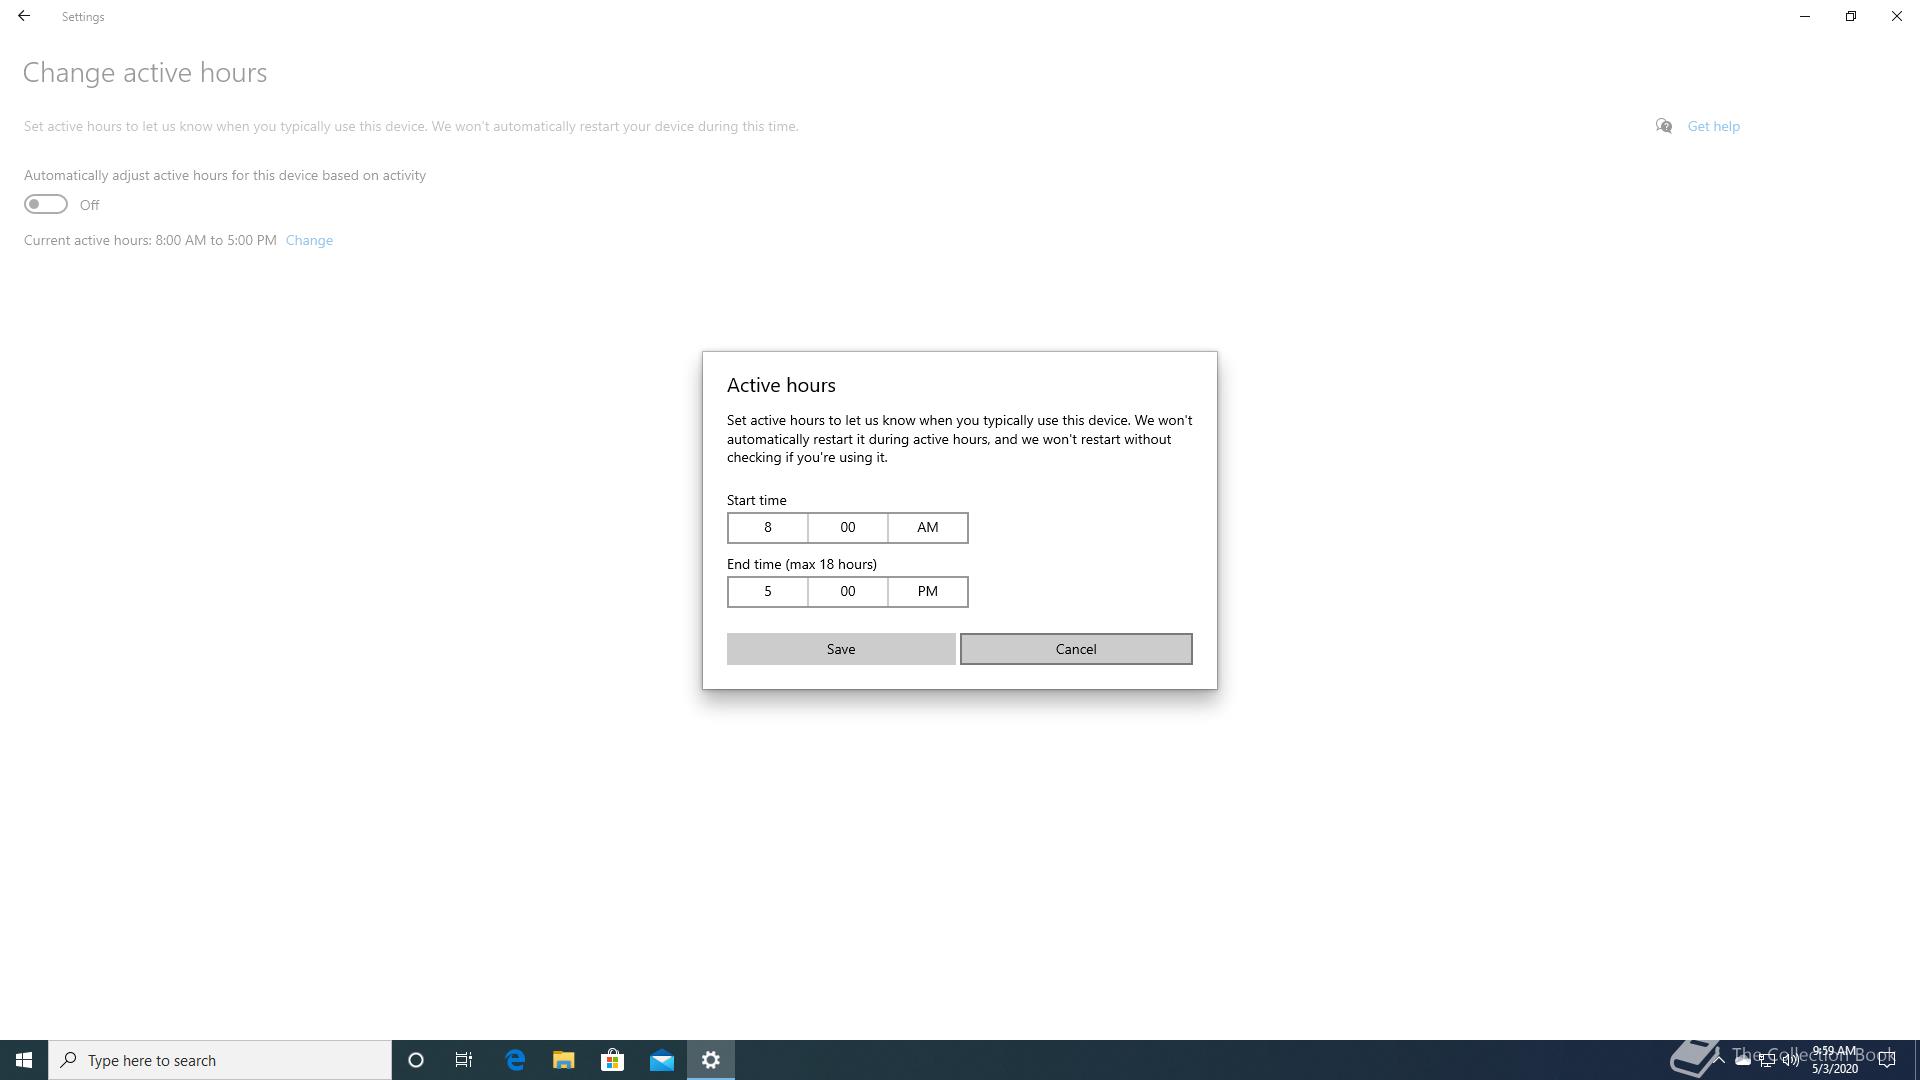This screenshot has width=1920, height=1080.
Task: Close the Settings window
Action: point(1897,16)
